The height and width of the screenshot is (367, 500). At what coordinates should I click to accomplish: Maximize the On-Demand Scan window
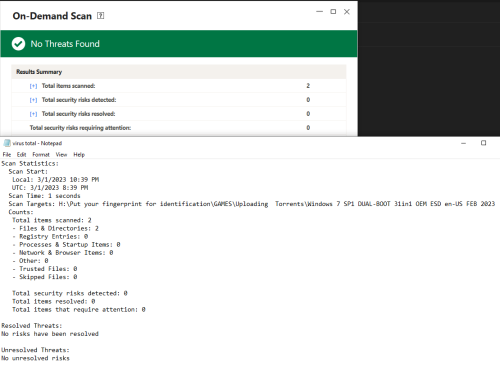[333, 12]
